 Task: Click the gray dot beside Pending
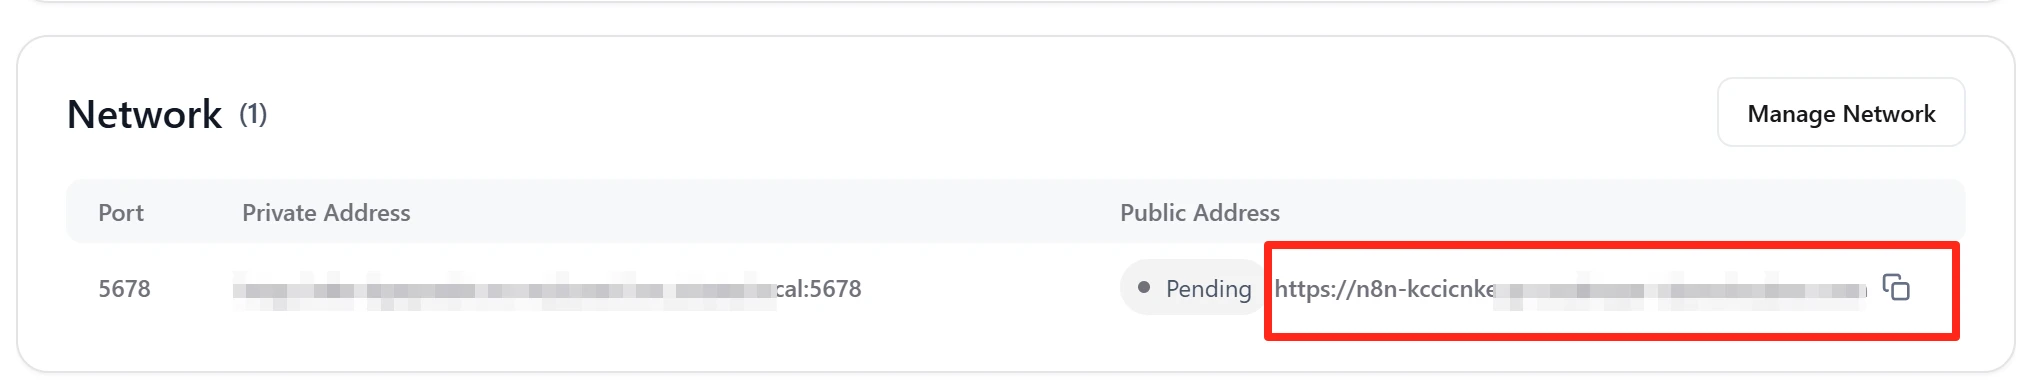[1144, 288]
